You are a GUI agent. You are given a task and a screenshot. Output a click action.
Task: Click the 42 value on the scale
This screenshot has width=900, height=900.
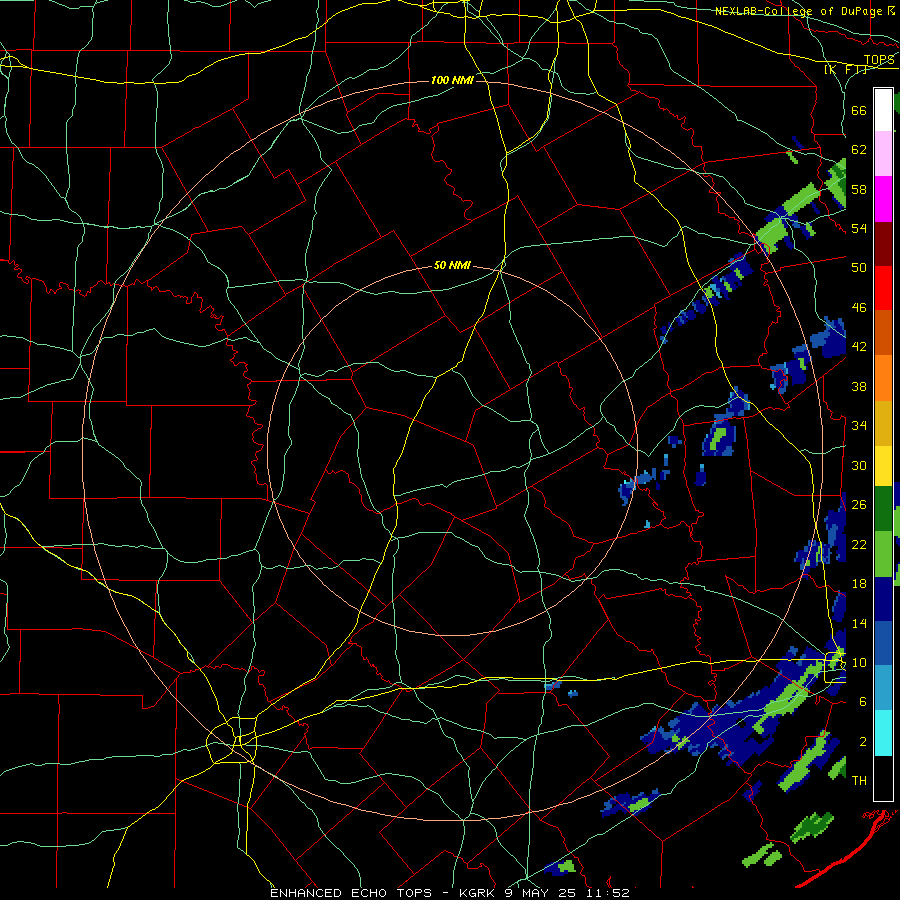tap(859, 347)
